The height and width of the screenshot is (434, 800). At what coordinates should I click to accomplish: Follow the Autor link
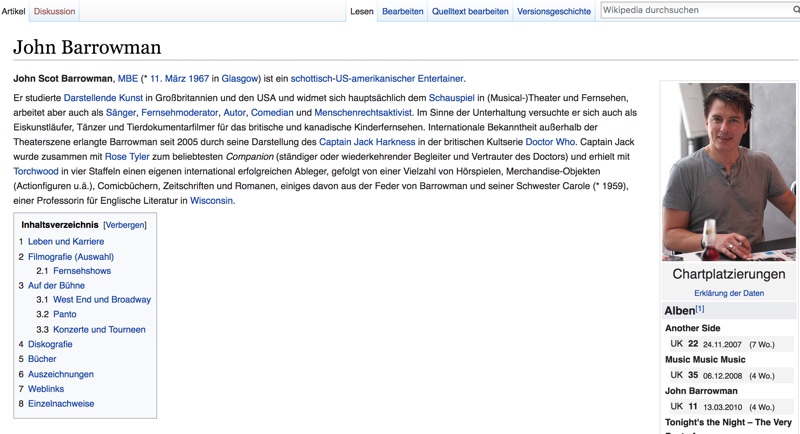pos(234,113)
